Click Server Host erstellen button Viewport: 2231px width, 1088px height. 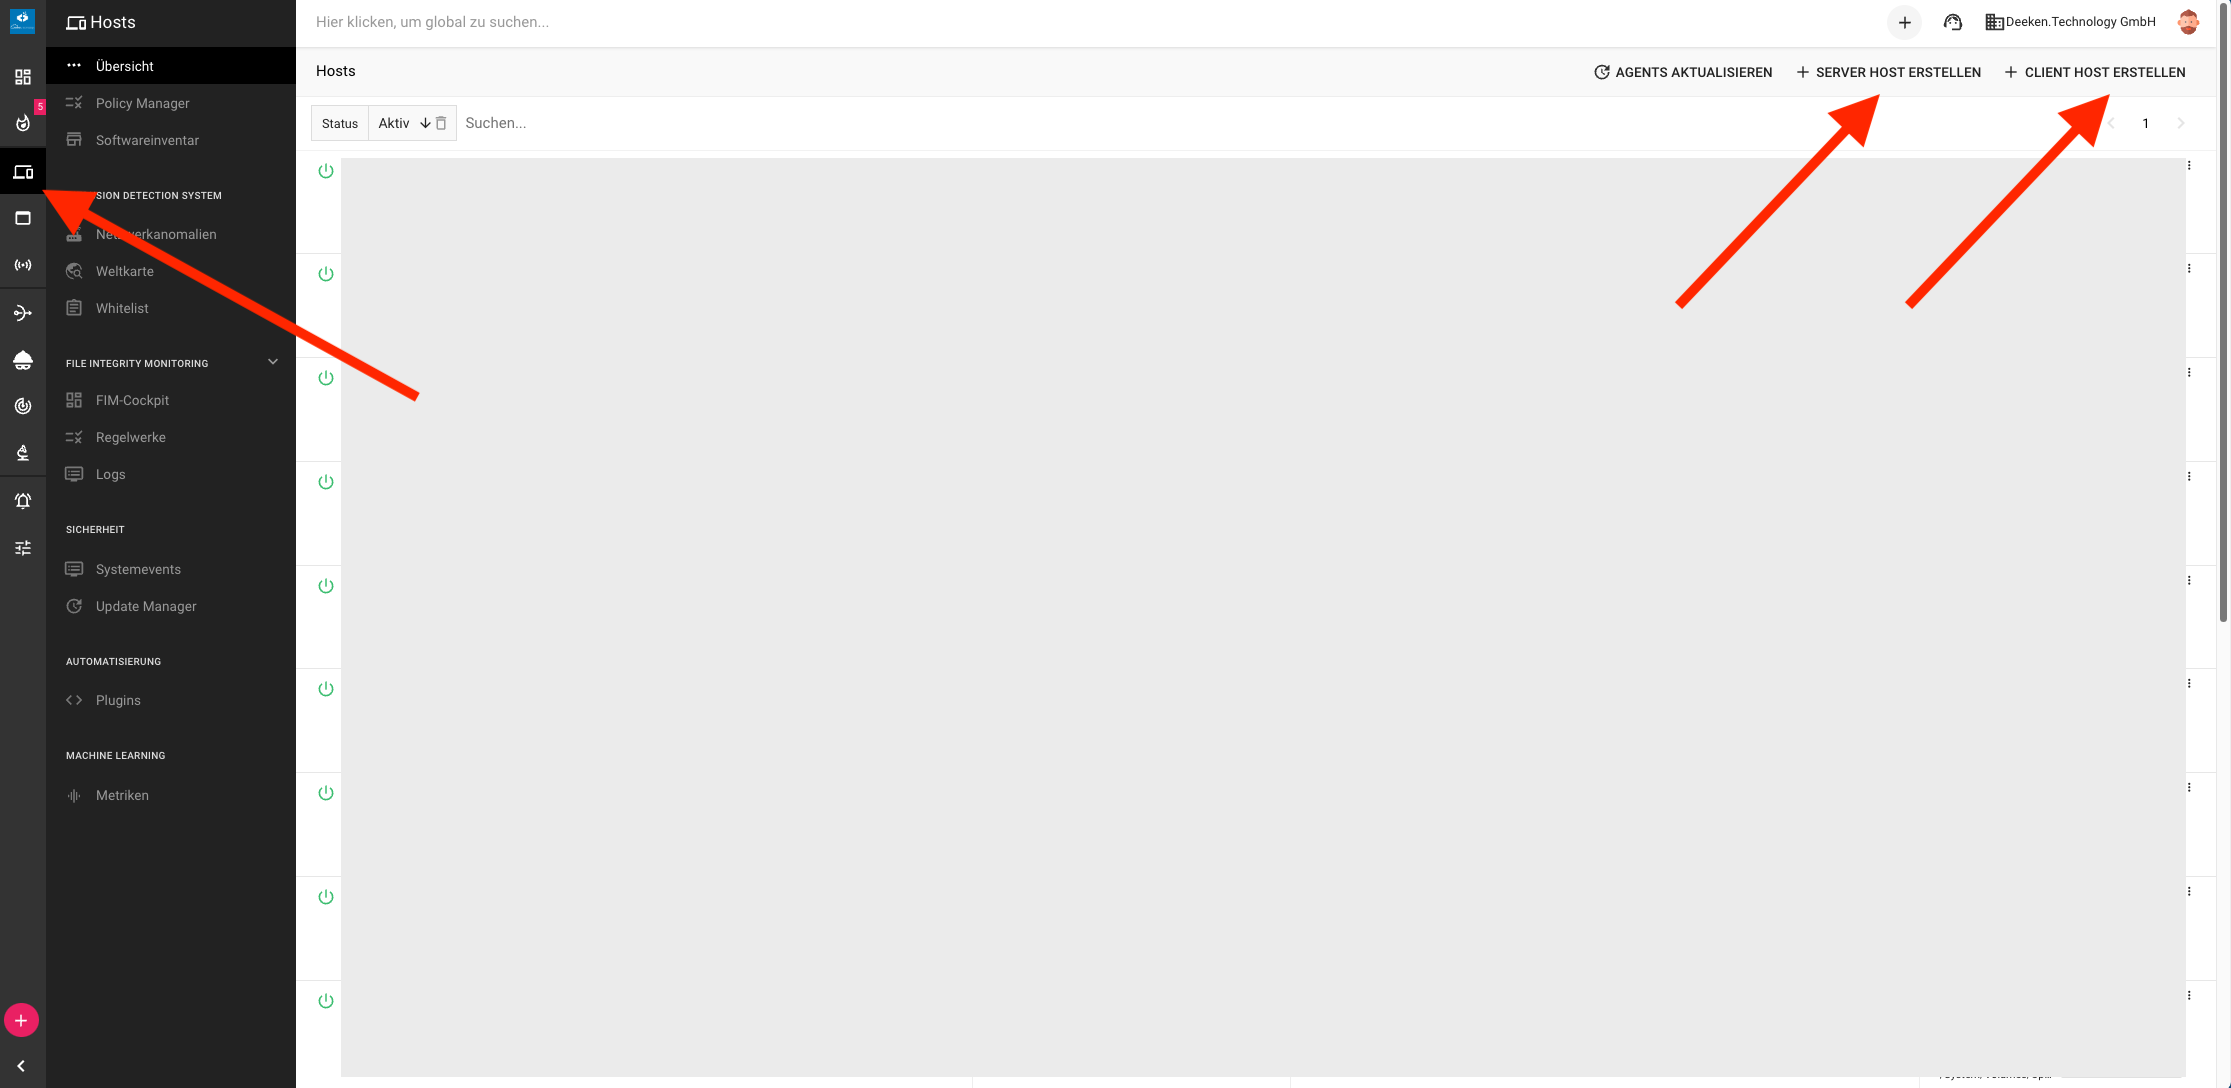pos(1888,71)
